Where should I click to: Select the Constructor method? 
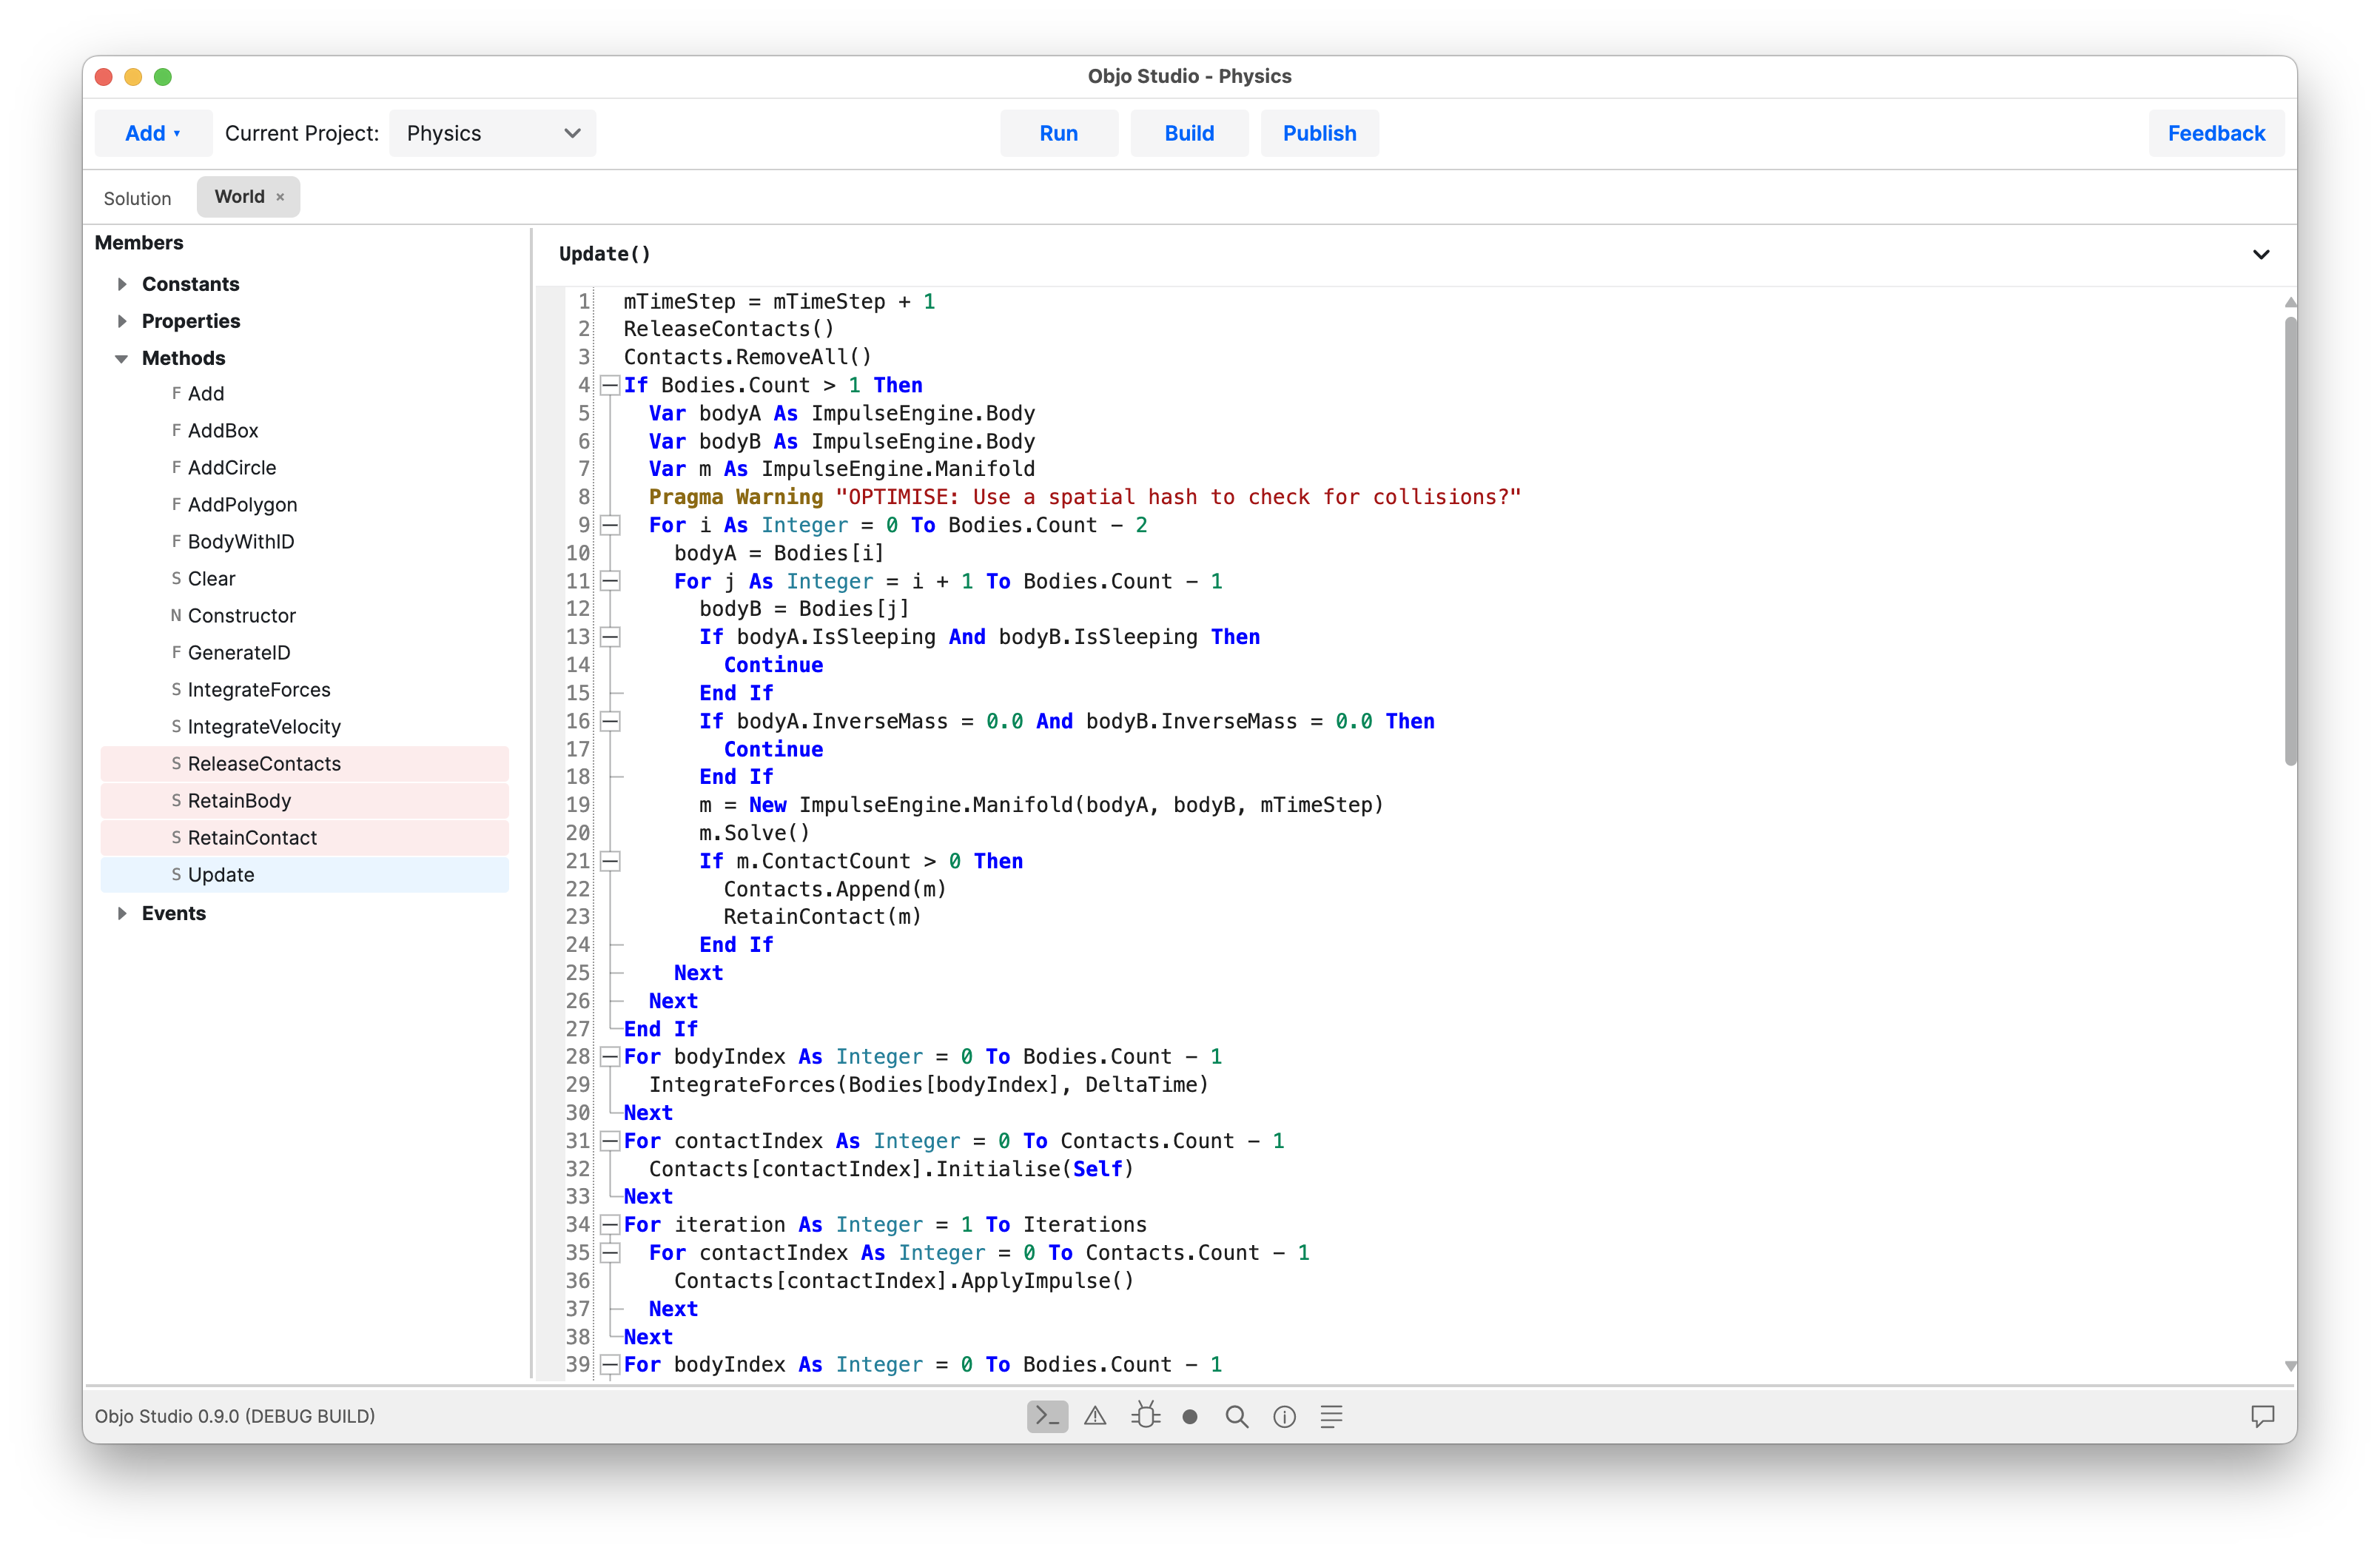[304, 616]
